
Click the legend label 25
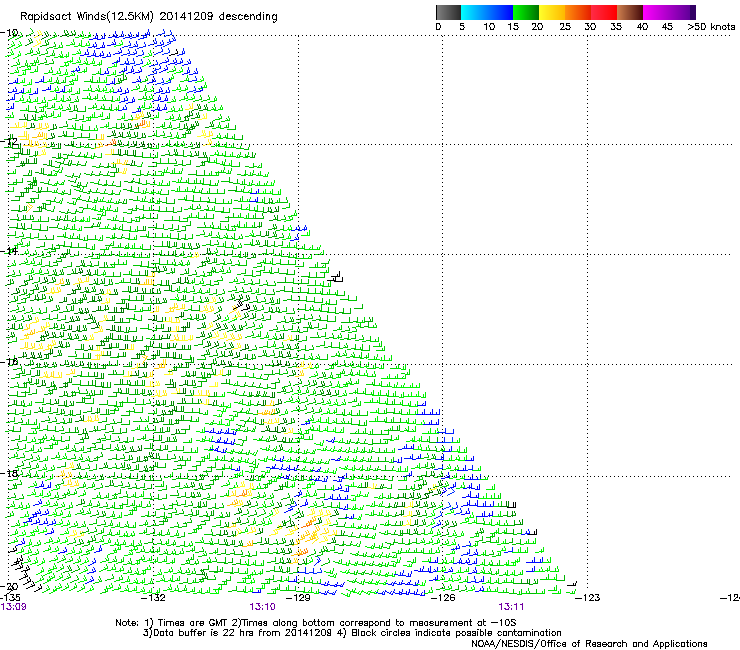pos(565,27)
